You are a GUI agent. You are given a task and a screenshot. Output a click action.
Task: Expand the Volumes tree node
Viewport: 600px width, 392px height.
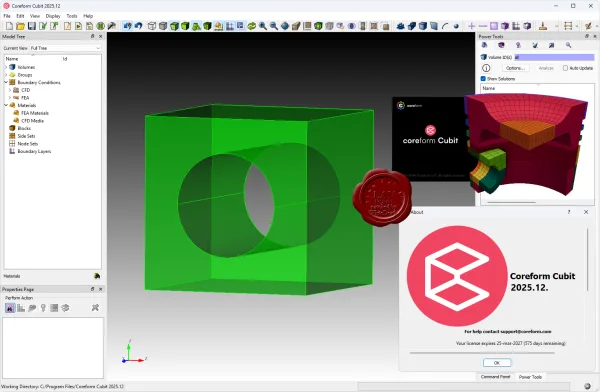[6, 67]
